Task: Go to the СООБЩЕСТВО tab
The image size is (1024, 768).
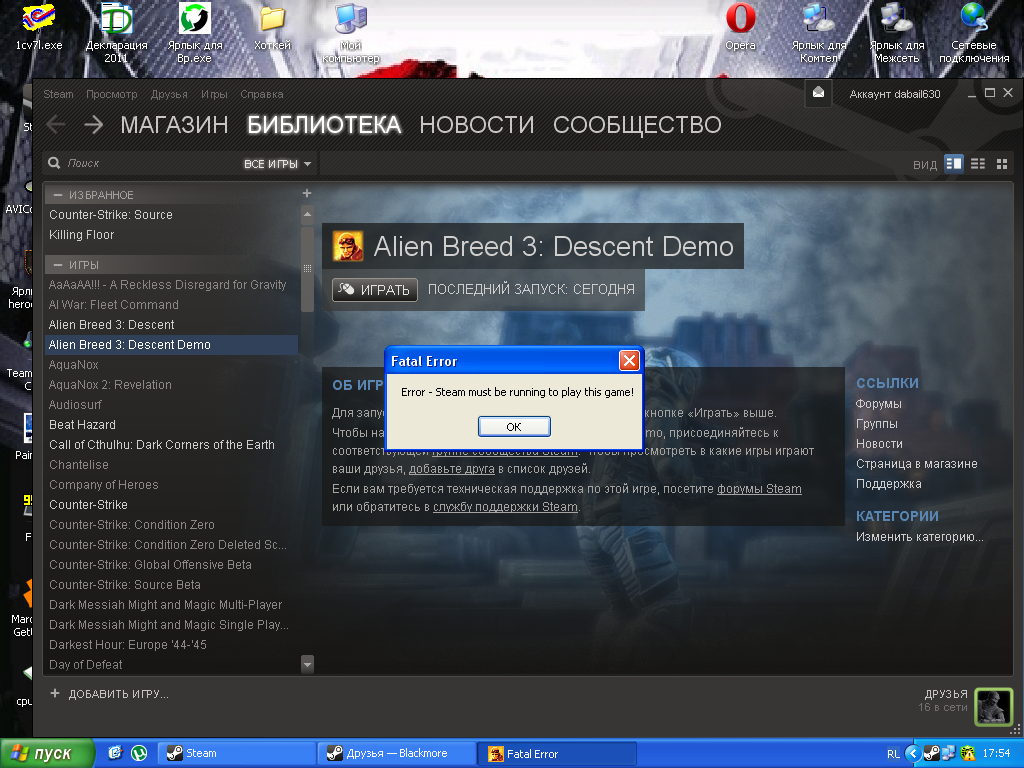Action: point(637,125)
